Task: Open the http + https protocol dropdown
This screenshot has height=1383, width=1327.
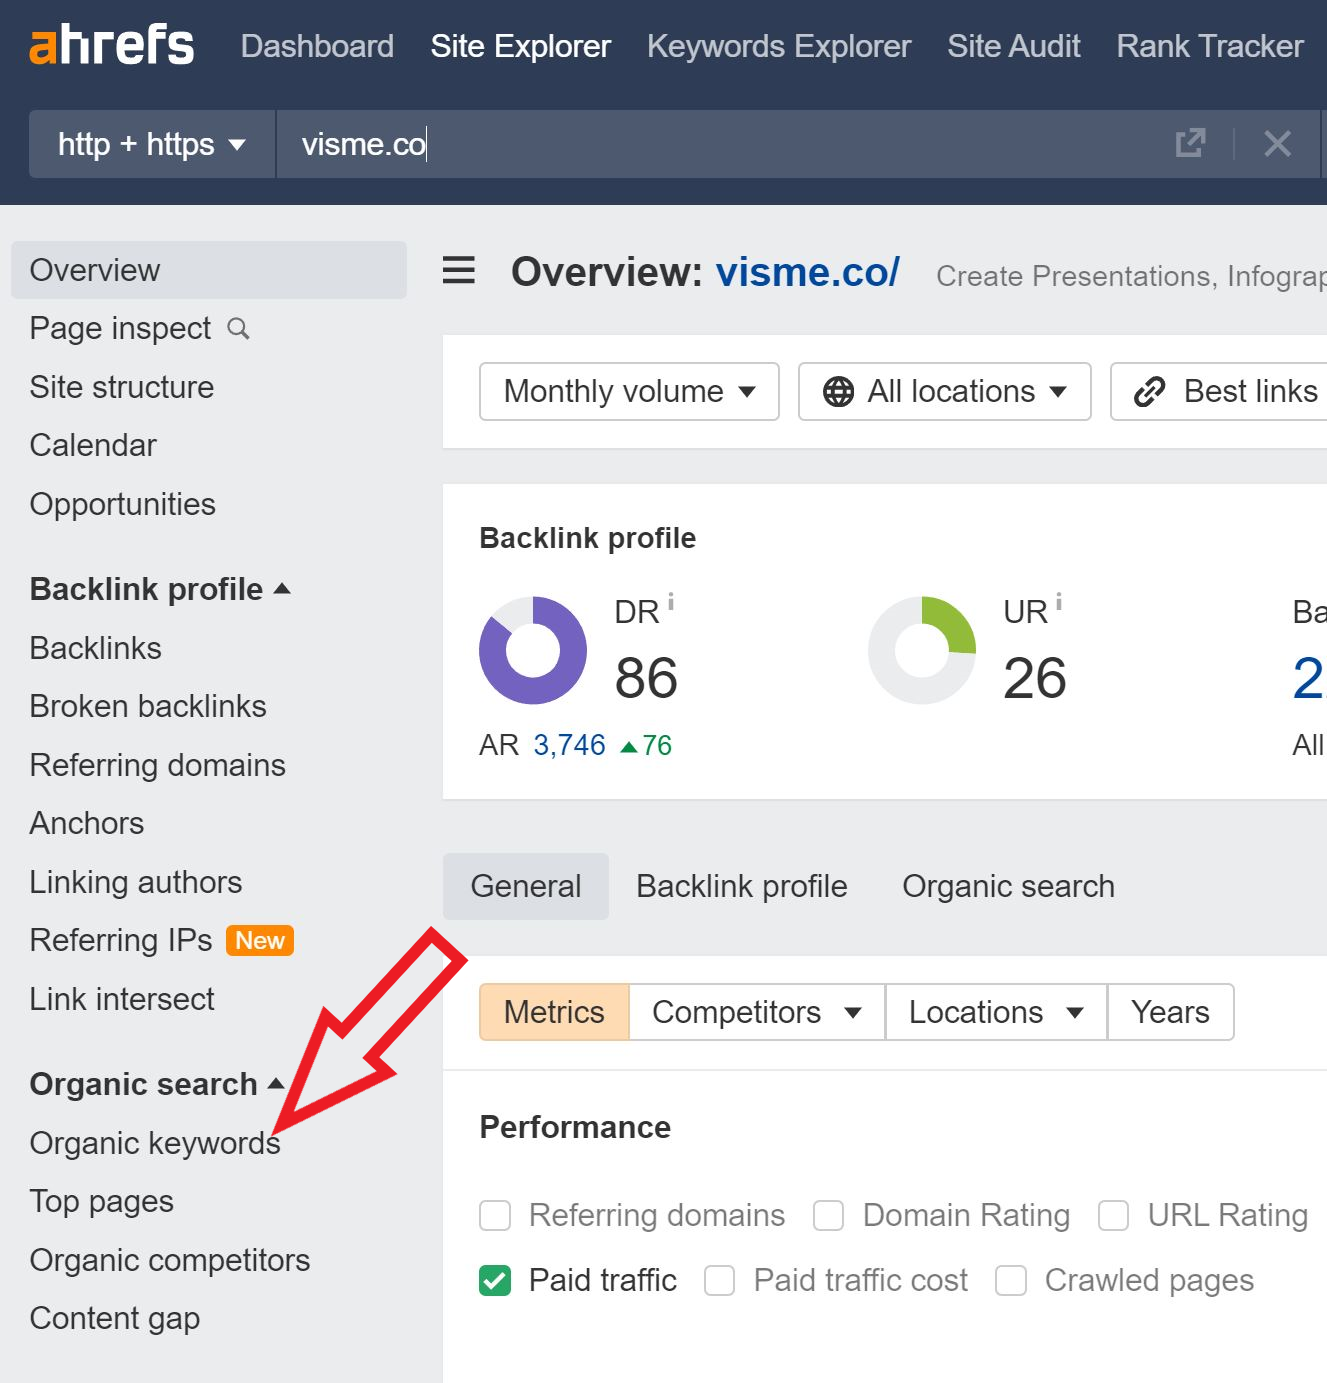Action: pyautogui.click(x=152, y=144)
